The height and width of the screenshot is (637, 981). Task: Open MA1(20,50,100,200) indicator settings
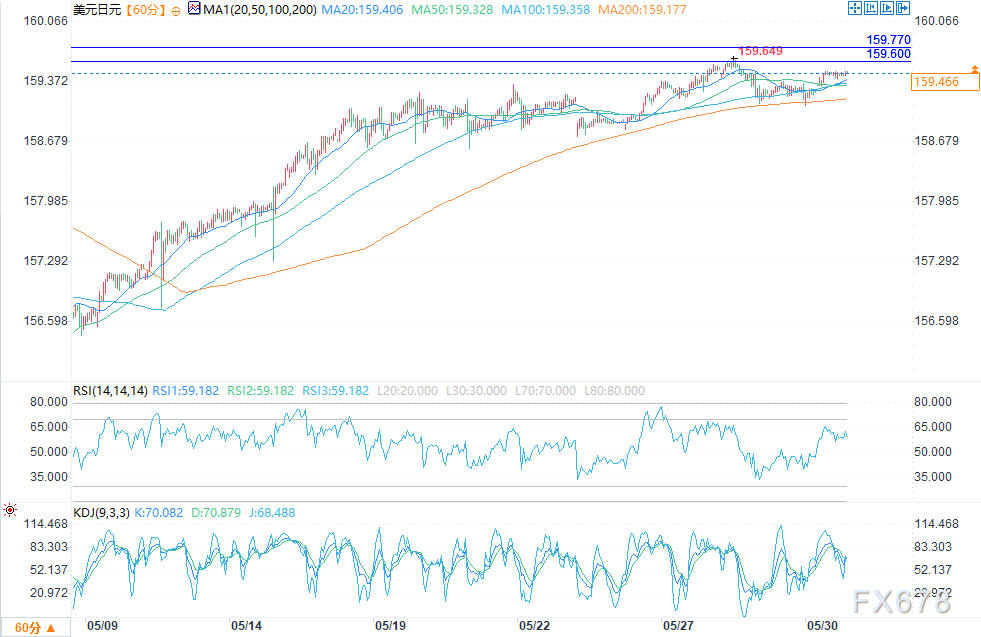click(x=260, y=10)
